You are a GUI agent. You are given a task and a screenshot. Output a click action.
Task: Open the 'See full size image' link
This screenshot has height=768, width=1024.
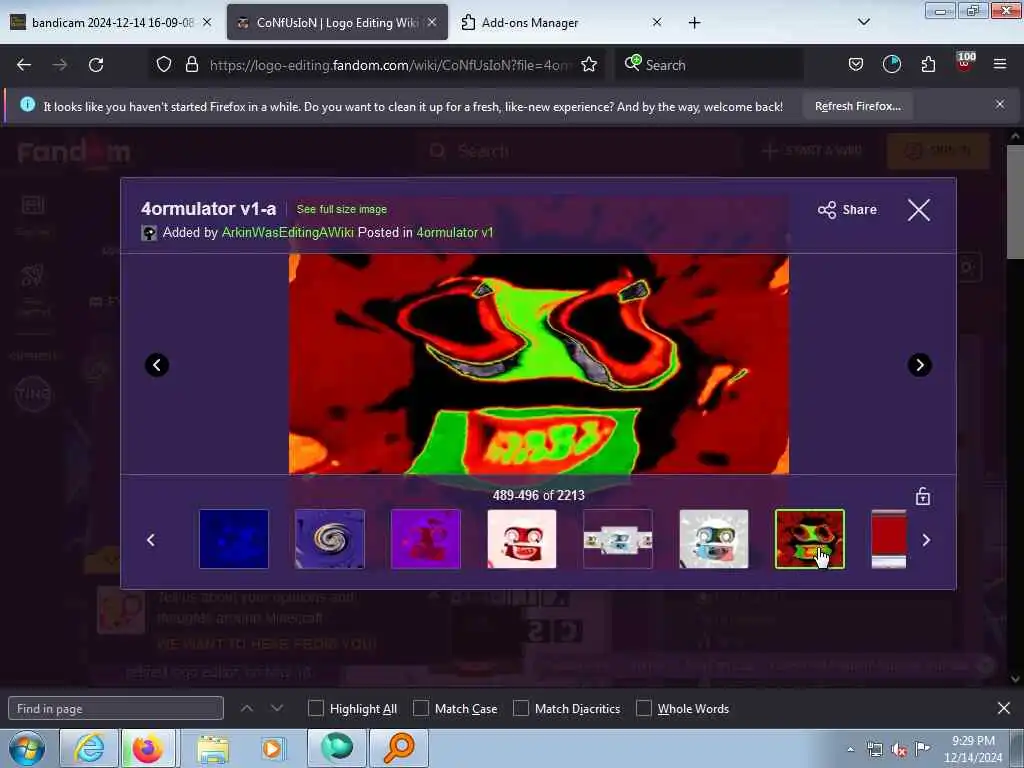(x=342, y=209)
